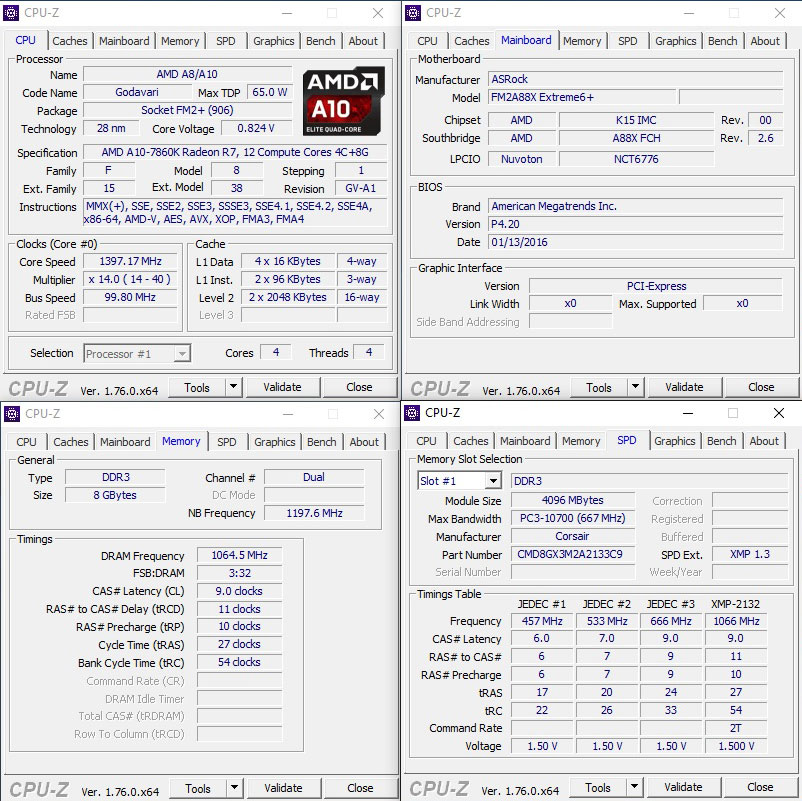Click the motherboard Model field FM2A88X Extreme6+
802x801 pixels.
(582, 97)
